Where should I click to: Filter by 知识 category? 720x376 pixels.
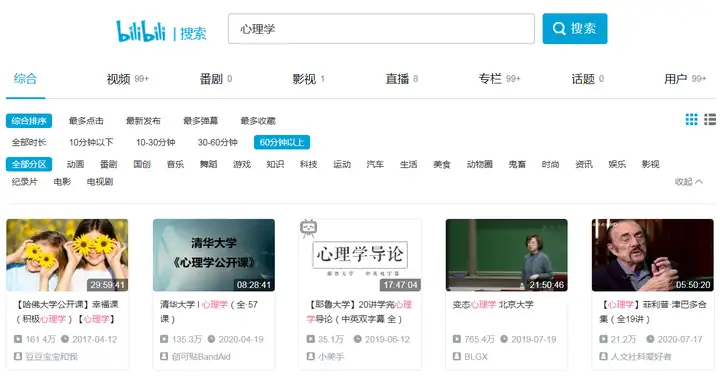pyautogui.click(x=275, y=164)
